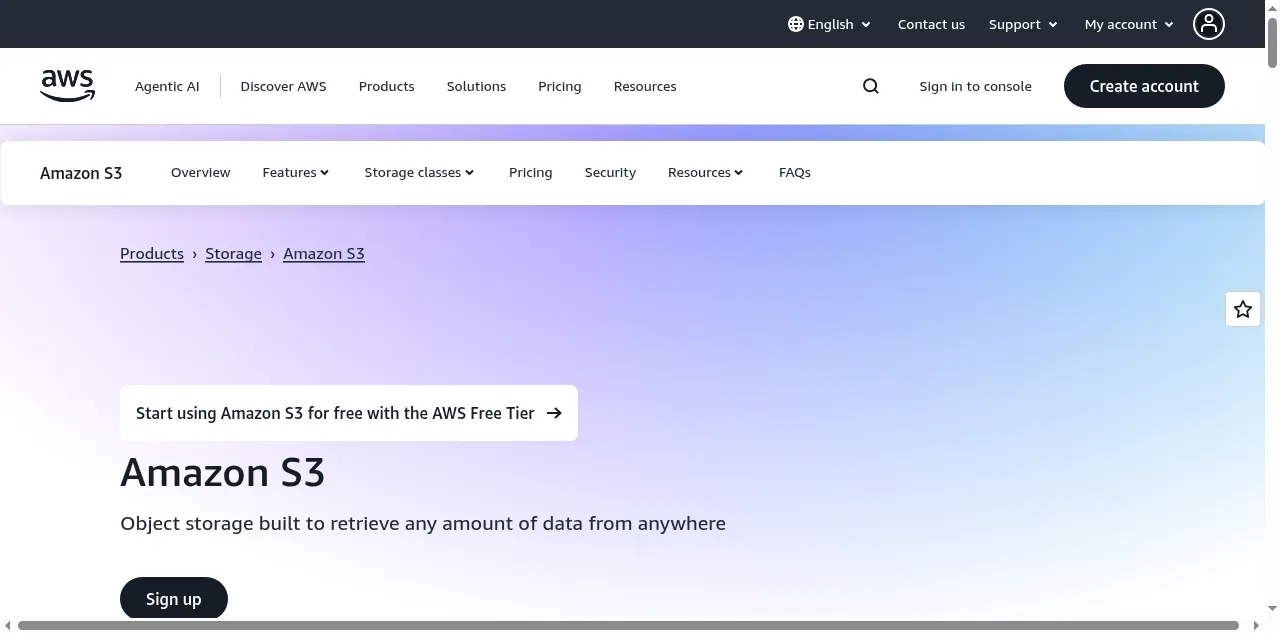Go to the S3 Overview tab

pos(200,172)
